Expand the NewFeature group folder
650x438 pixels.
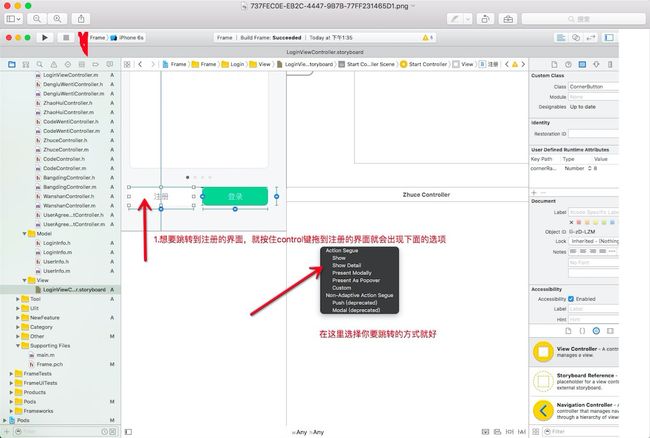pyautogui.click(x=17, y=318)
